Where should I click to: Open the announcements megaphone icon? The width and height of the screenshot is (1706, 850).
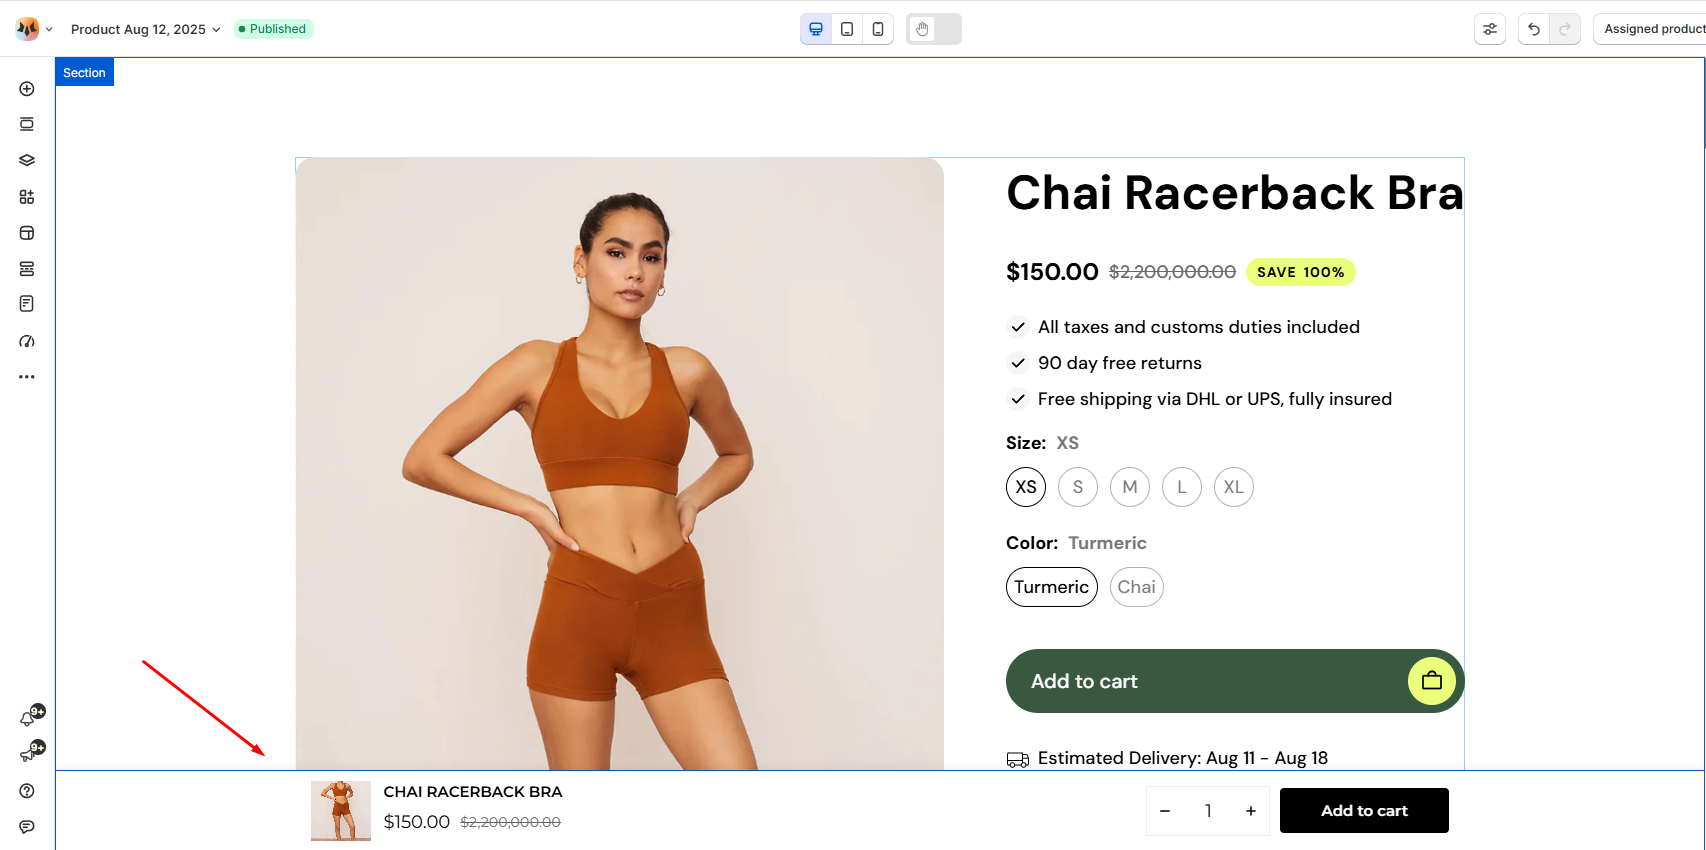28,755
